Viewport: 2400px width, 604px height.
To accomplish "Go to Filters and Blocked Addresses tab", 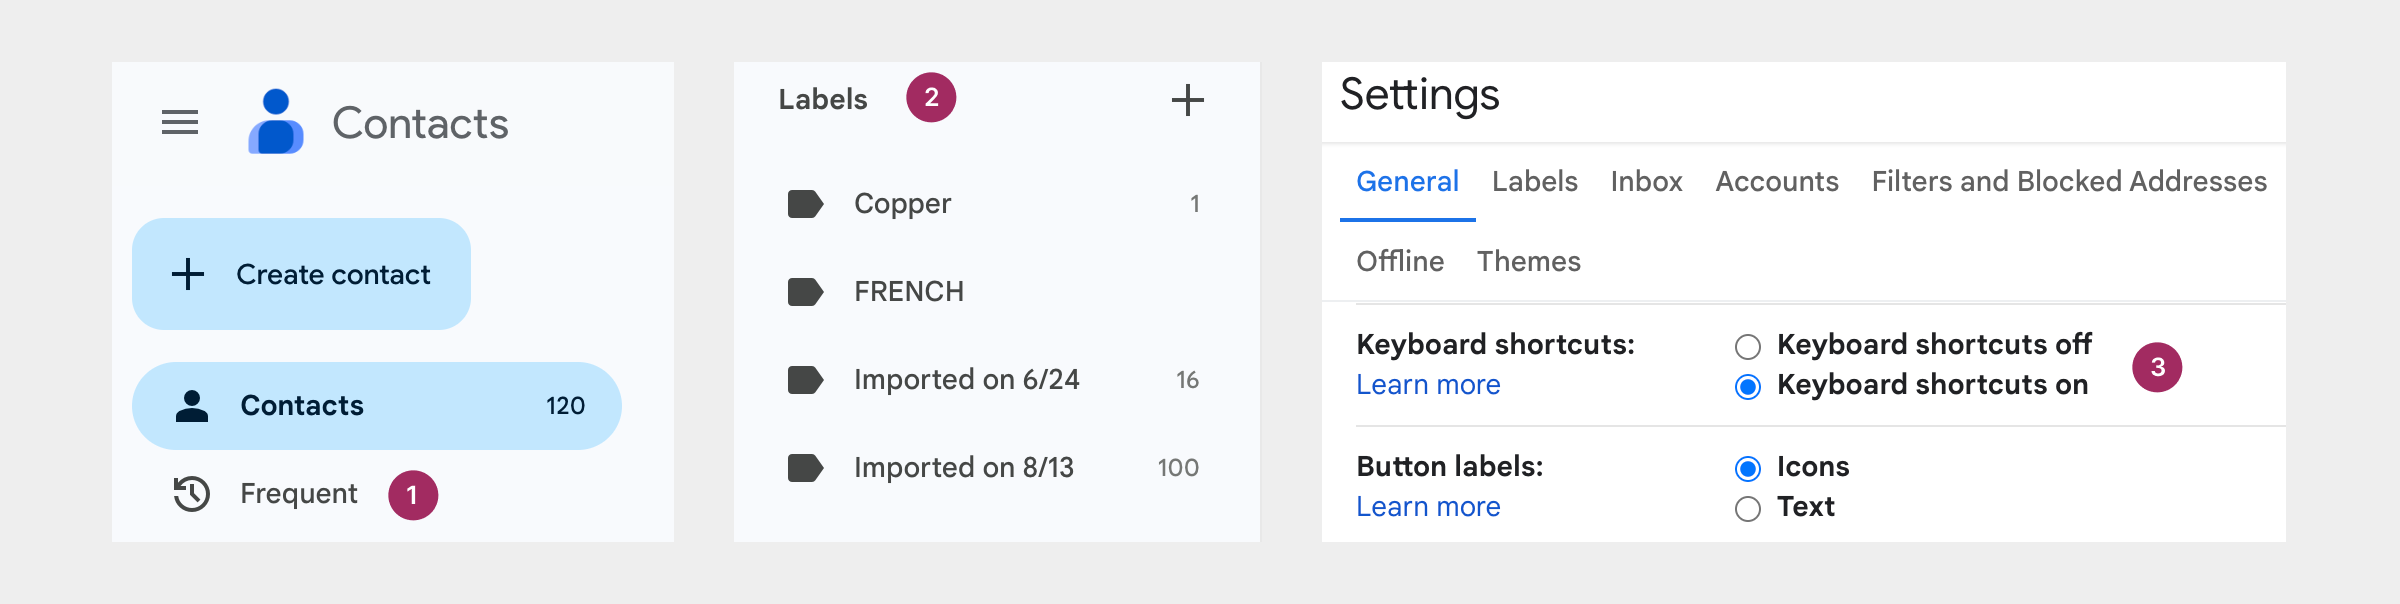I will tap(2069, 181).
